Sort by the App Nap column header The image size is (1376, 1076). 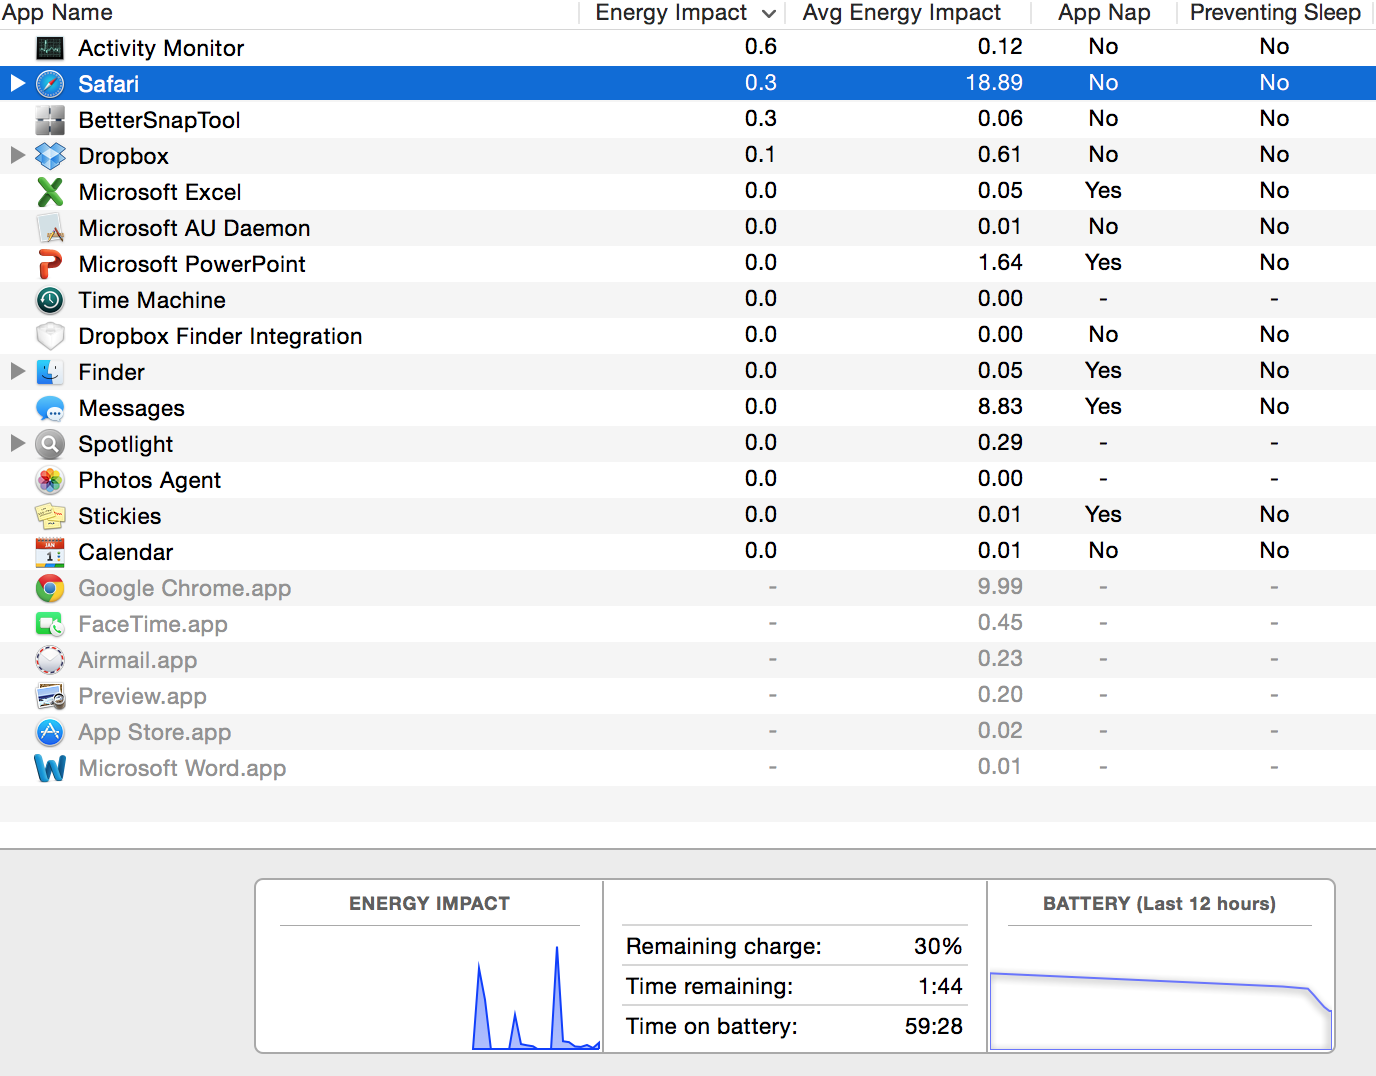point(1104,13)
